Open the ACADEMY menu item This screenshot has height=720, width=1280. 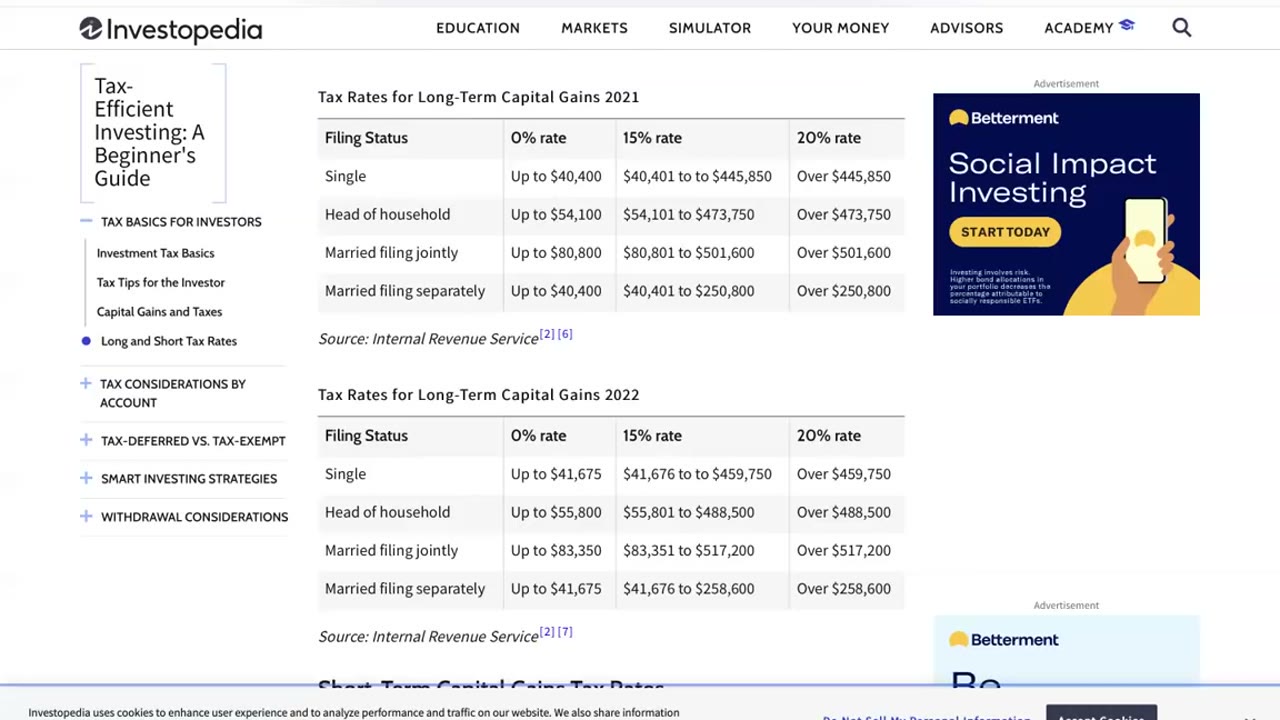[1089, 28]
